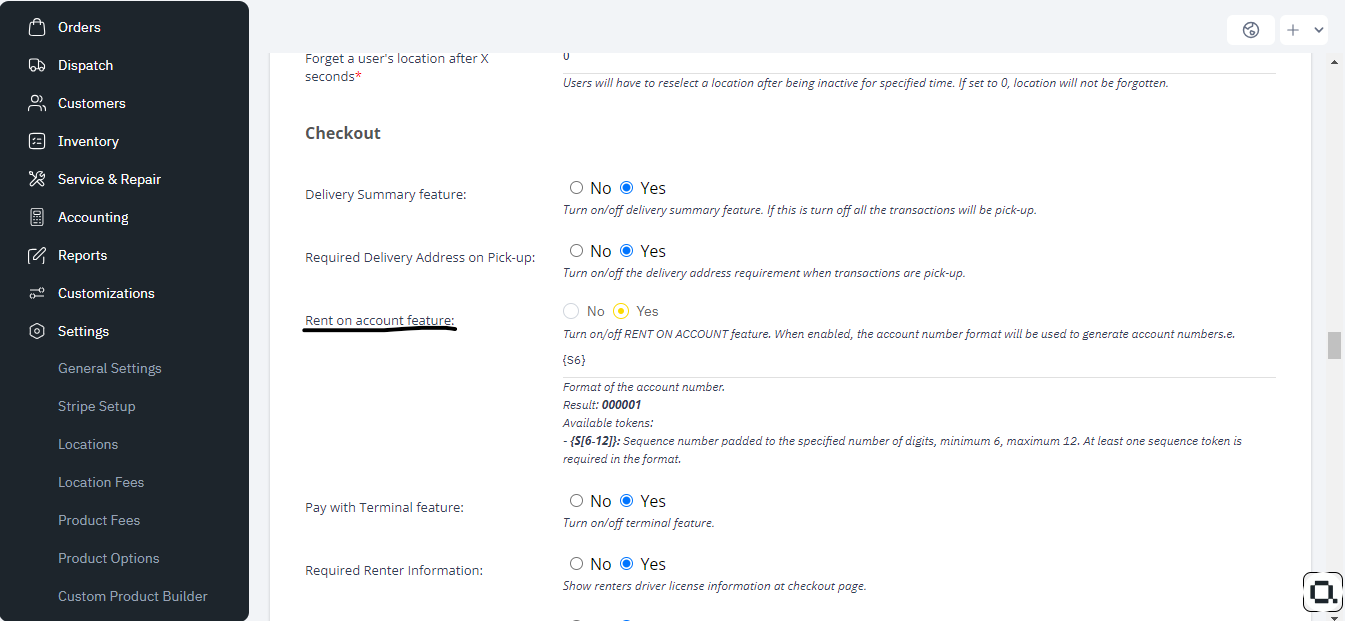Open Customers via the people icon
The image size is (1345, 621).
(x=36, y=103)
